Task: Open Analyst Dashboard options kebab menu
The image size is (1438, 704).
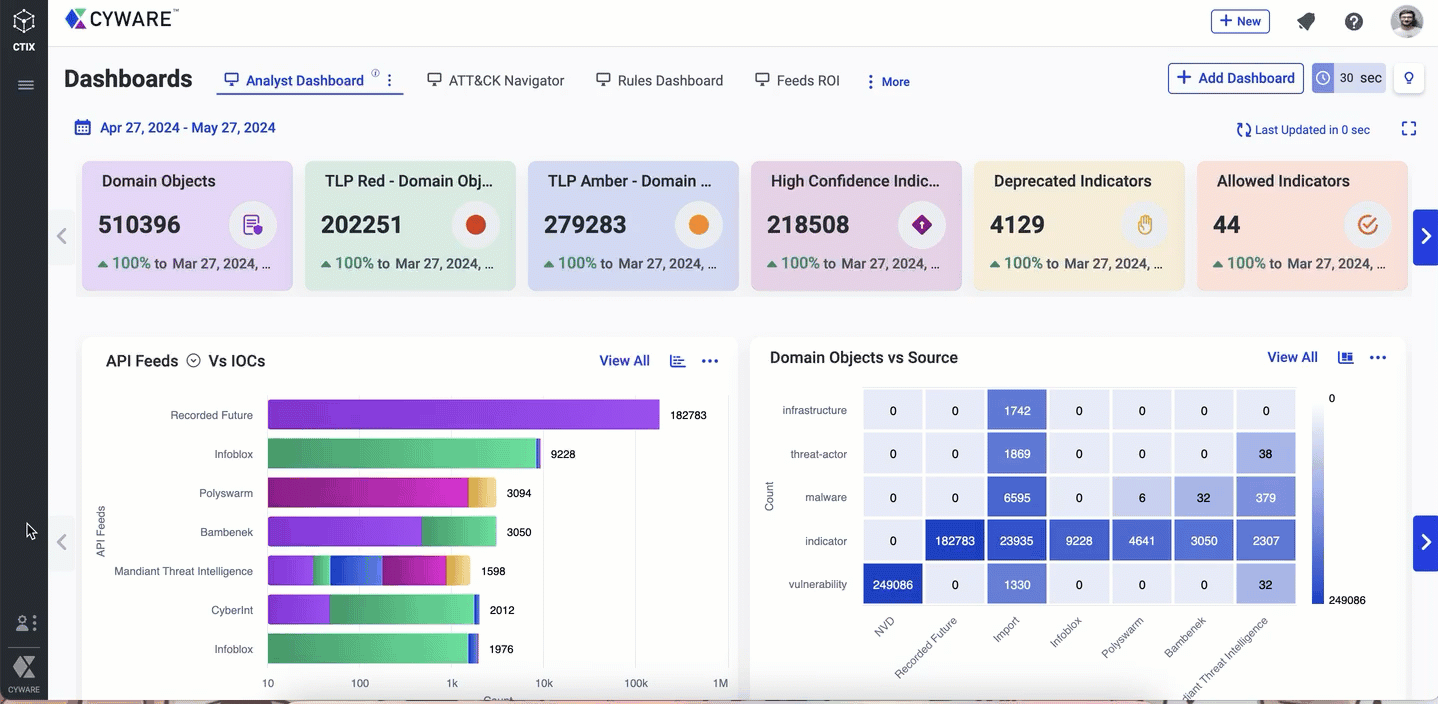Action: point(390,81)
